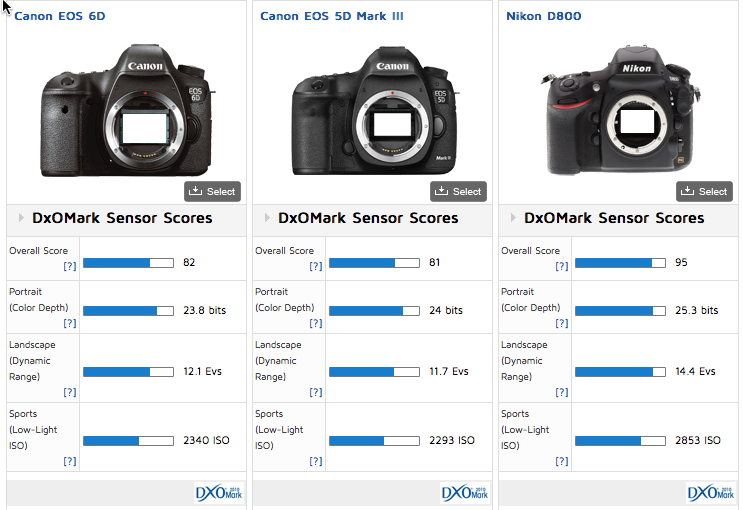Click the 2853 ISO low-light value

[x=698, y=440]
